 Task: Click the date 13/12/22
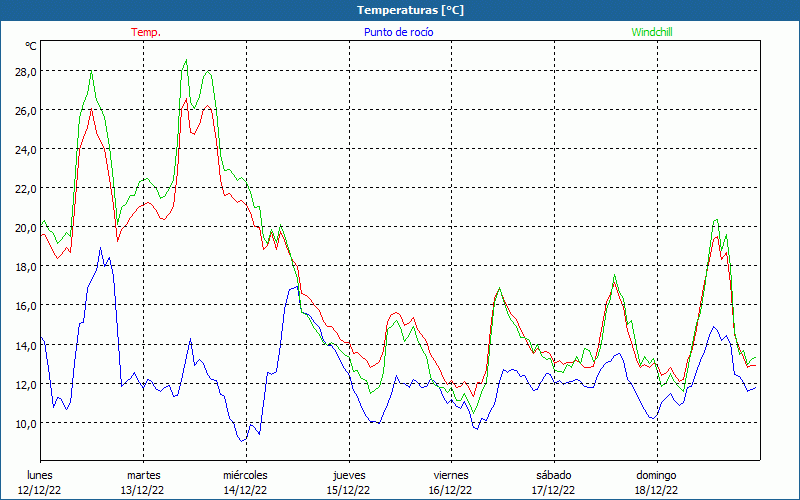coord(142,490)
